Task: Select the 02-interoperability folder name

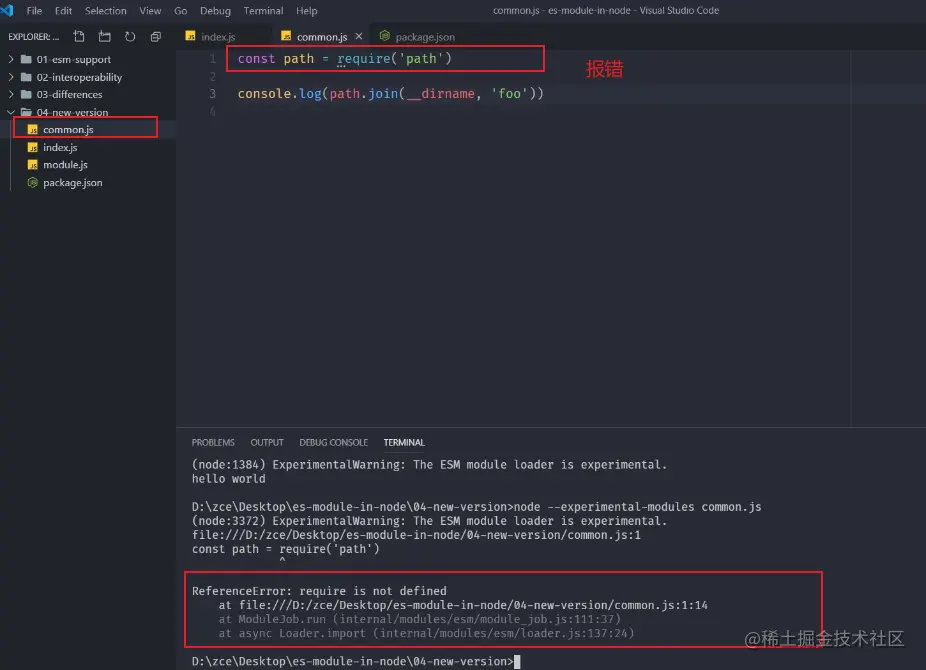Action: [x=79, y=77]
